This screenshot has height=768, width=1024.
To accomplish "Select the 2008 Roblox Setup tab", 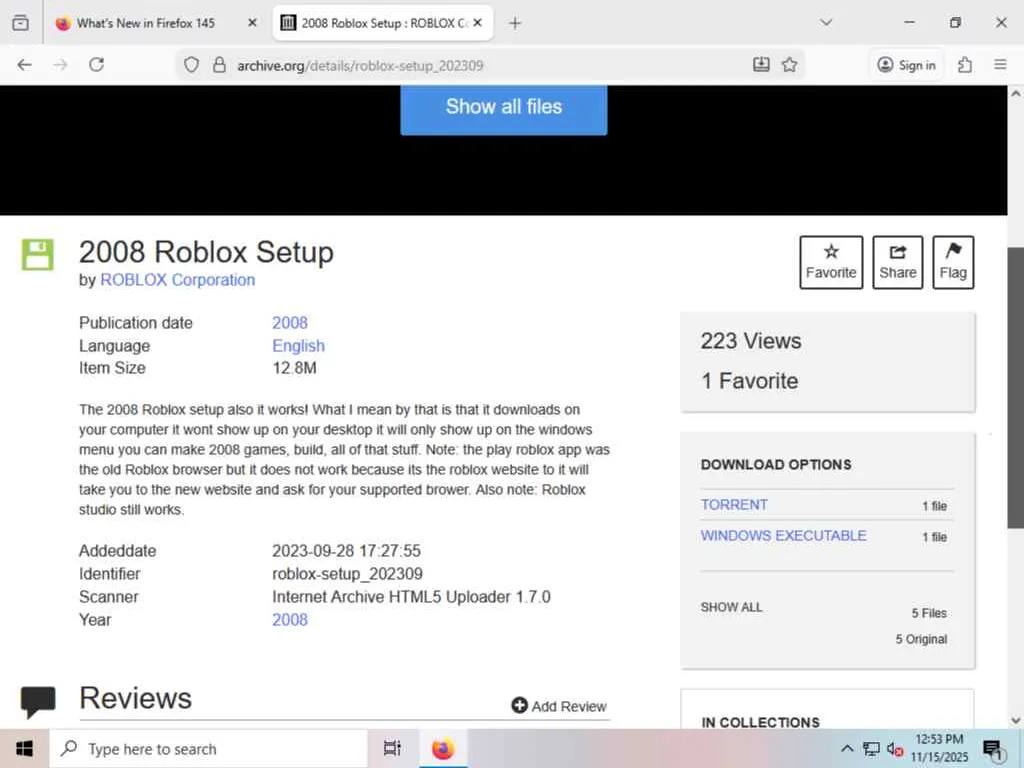I will (x=383, y=23).
